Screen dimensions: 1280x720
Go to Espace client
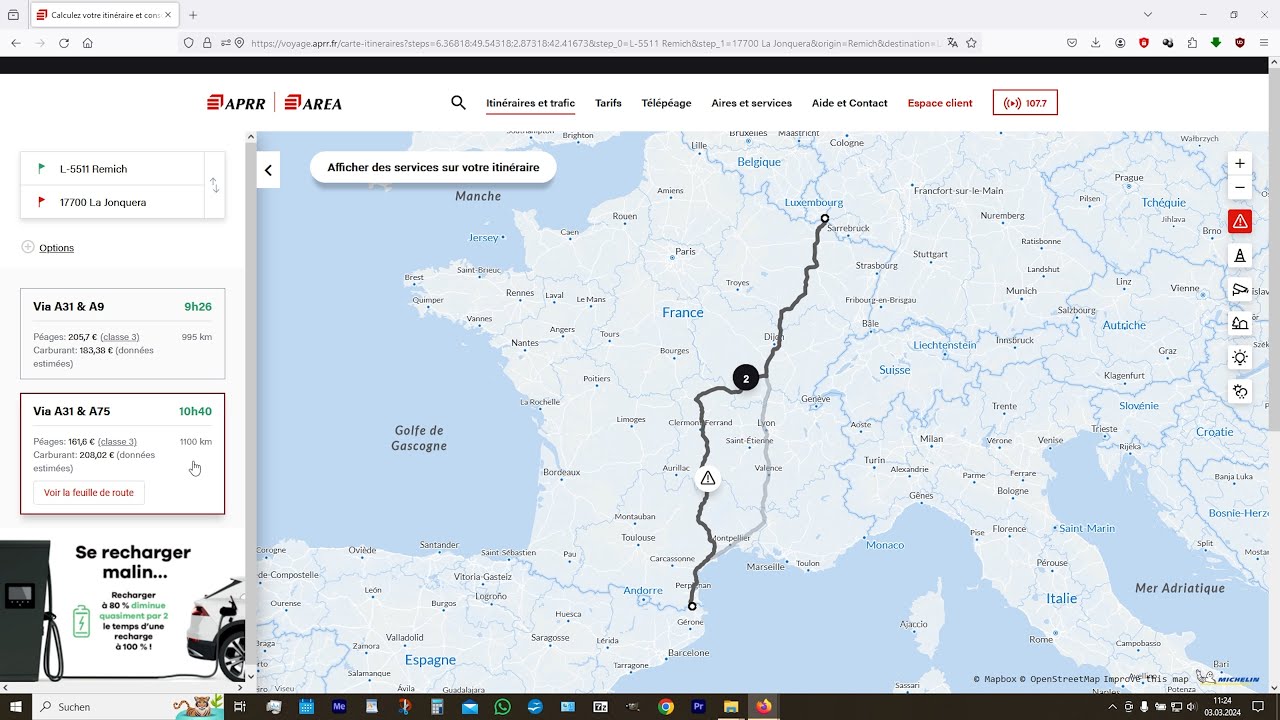(x=940, y=103)
